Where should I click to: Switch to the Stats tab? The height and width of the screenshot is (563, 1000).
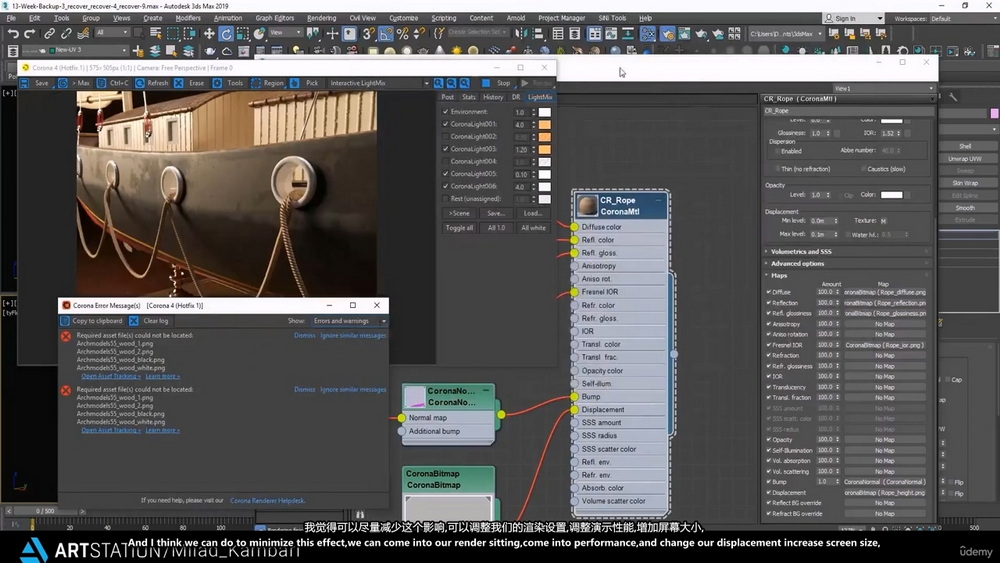tap(469, 97)
